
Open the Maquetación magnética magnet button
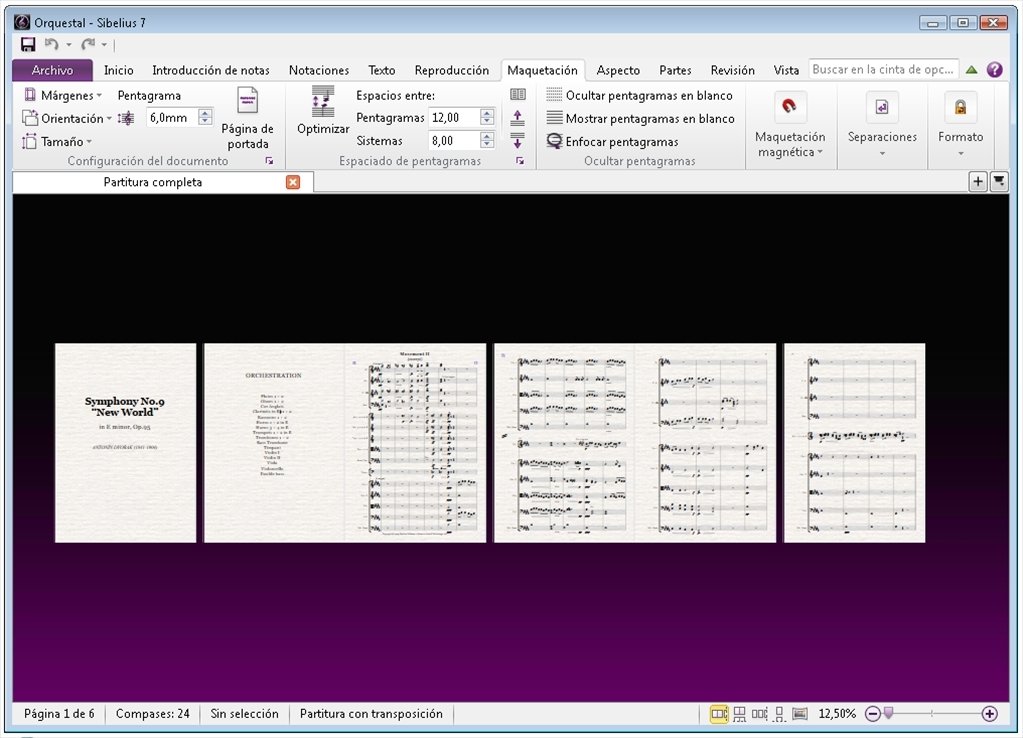pos(789,107)
